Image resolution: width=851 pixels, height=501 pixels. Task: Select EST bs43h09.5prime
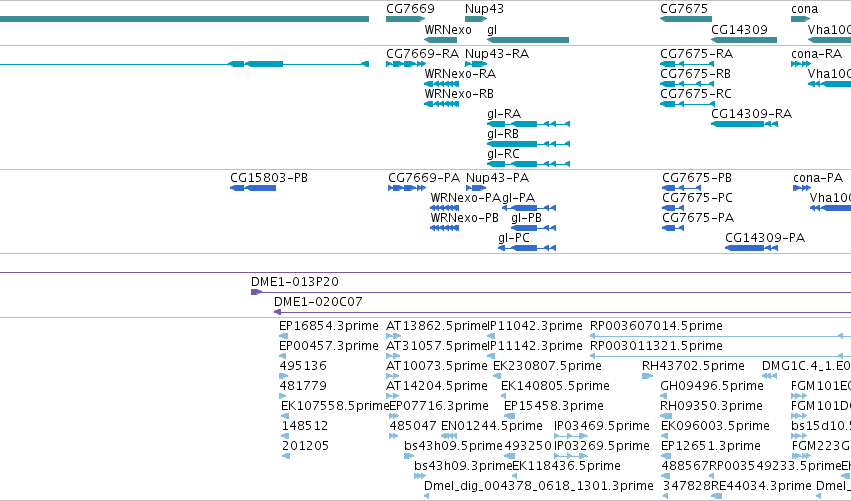coord(453,447)
